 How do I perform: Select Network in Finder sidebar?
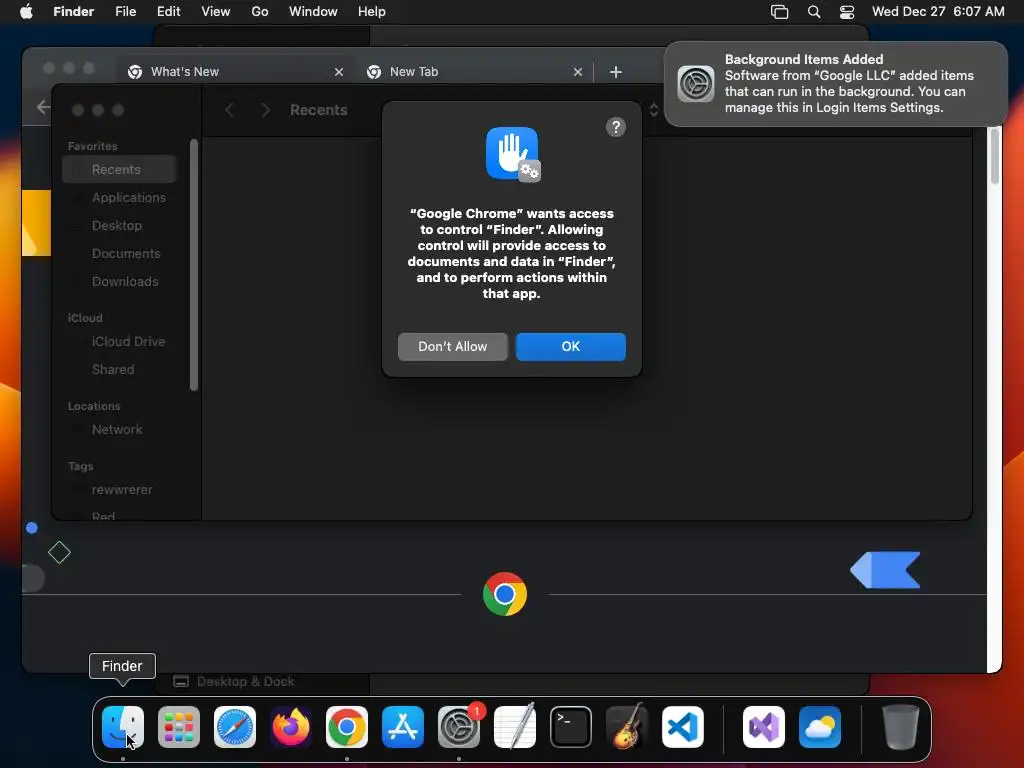click(x=120, y=430)
